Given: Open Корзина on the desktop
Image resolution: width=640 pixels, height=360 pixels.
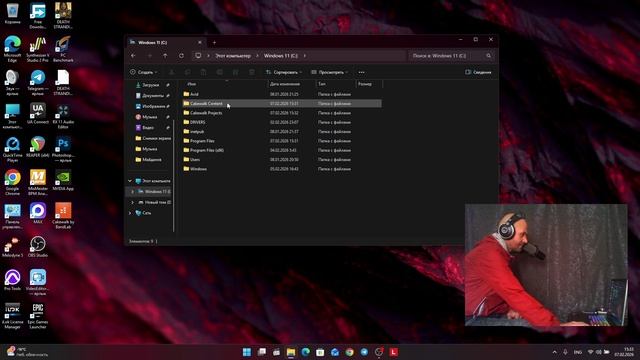Looking at the screenshot, I should (x=13, y=14).
